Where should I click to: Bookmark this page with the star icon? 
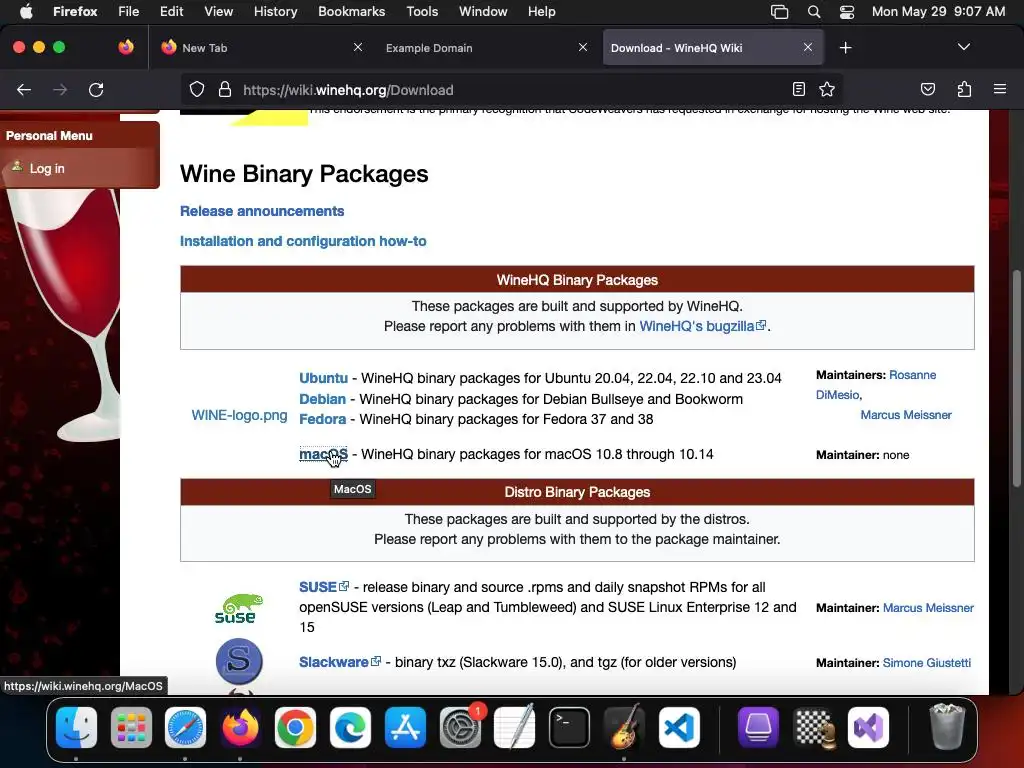click(x=827, y=89)
